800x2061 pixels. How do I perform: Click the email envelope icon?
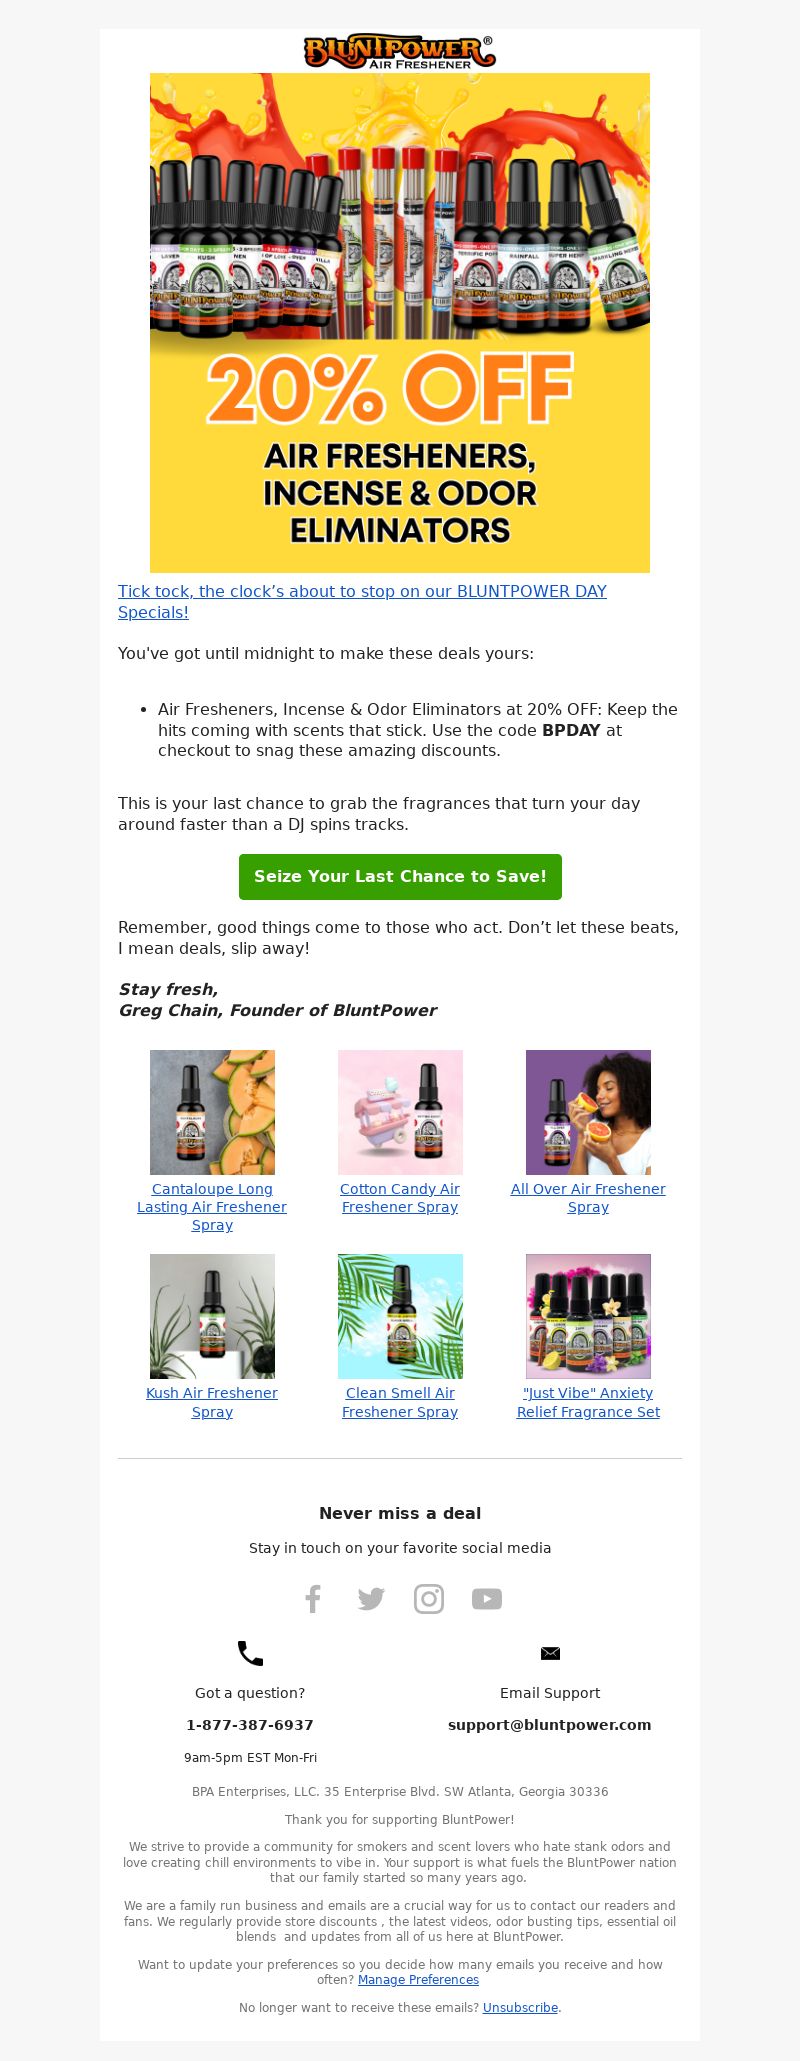550,1653
